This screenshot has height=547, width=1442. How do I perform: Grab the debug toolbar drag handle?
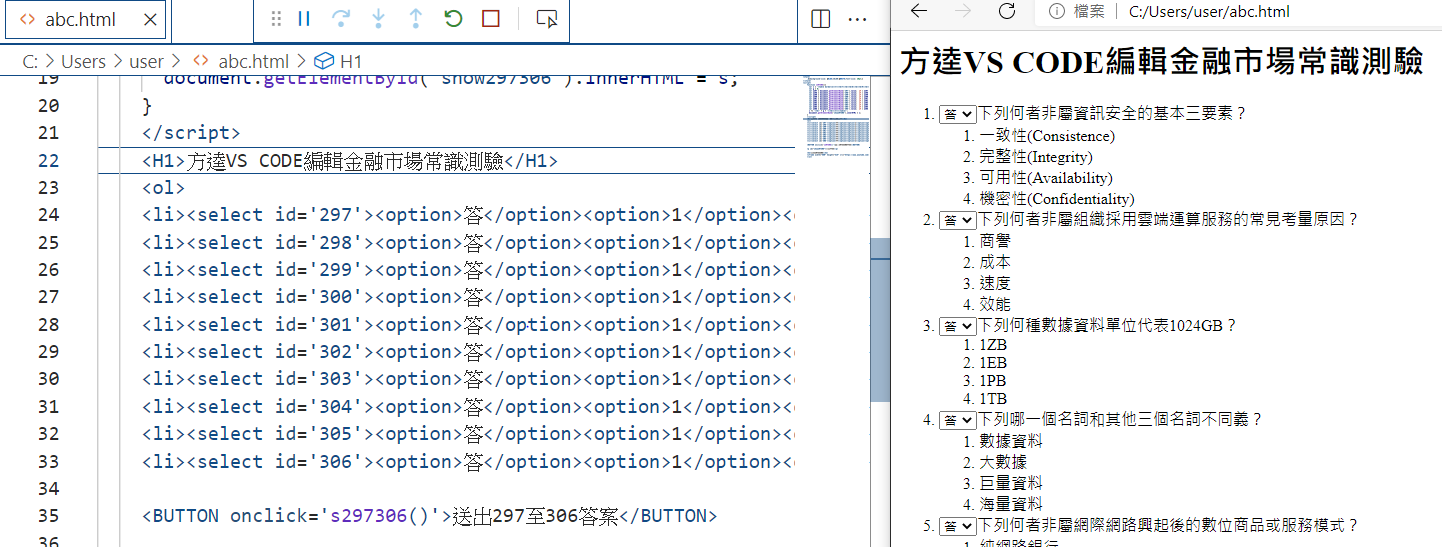point(277,19)
